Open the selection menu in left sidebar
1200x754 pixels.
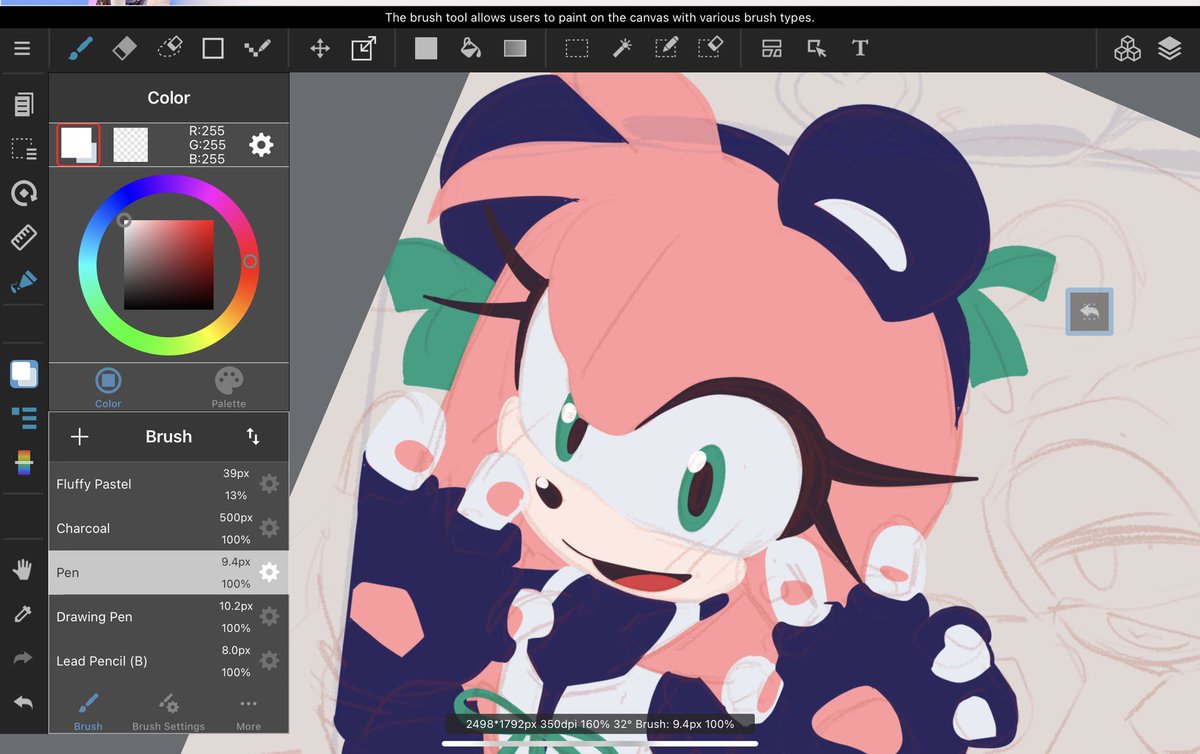point(23,149)
